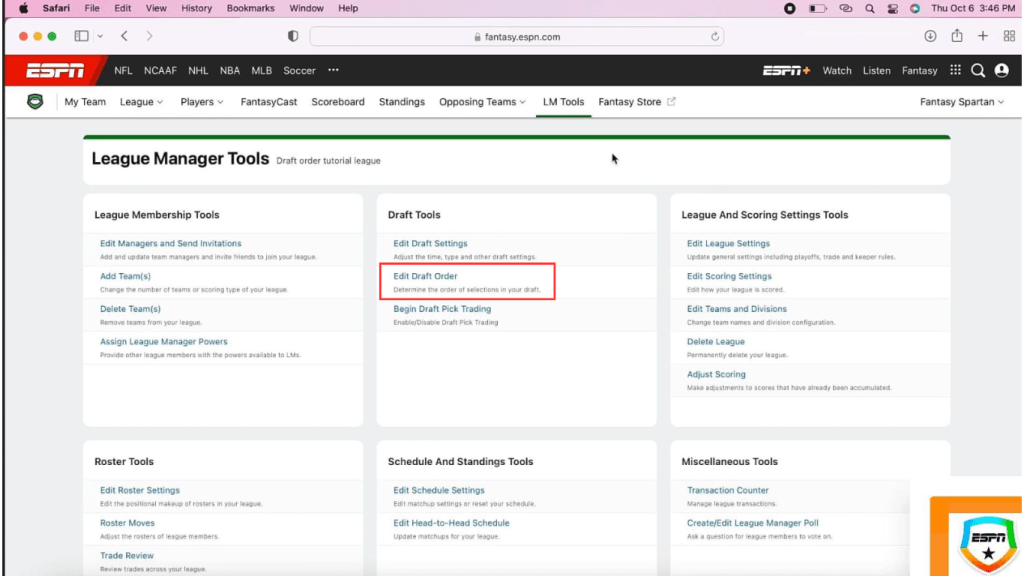Viewport: 1024px width, 576px height.
Task: Click the fantasy team shield logo
Action: tap(35, 101)
